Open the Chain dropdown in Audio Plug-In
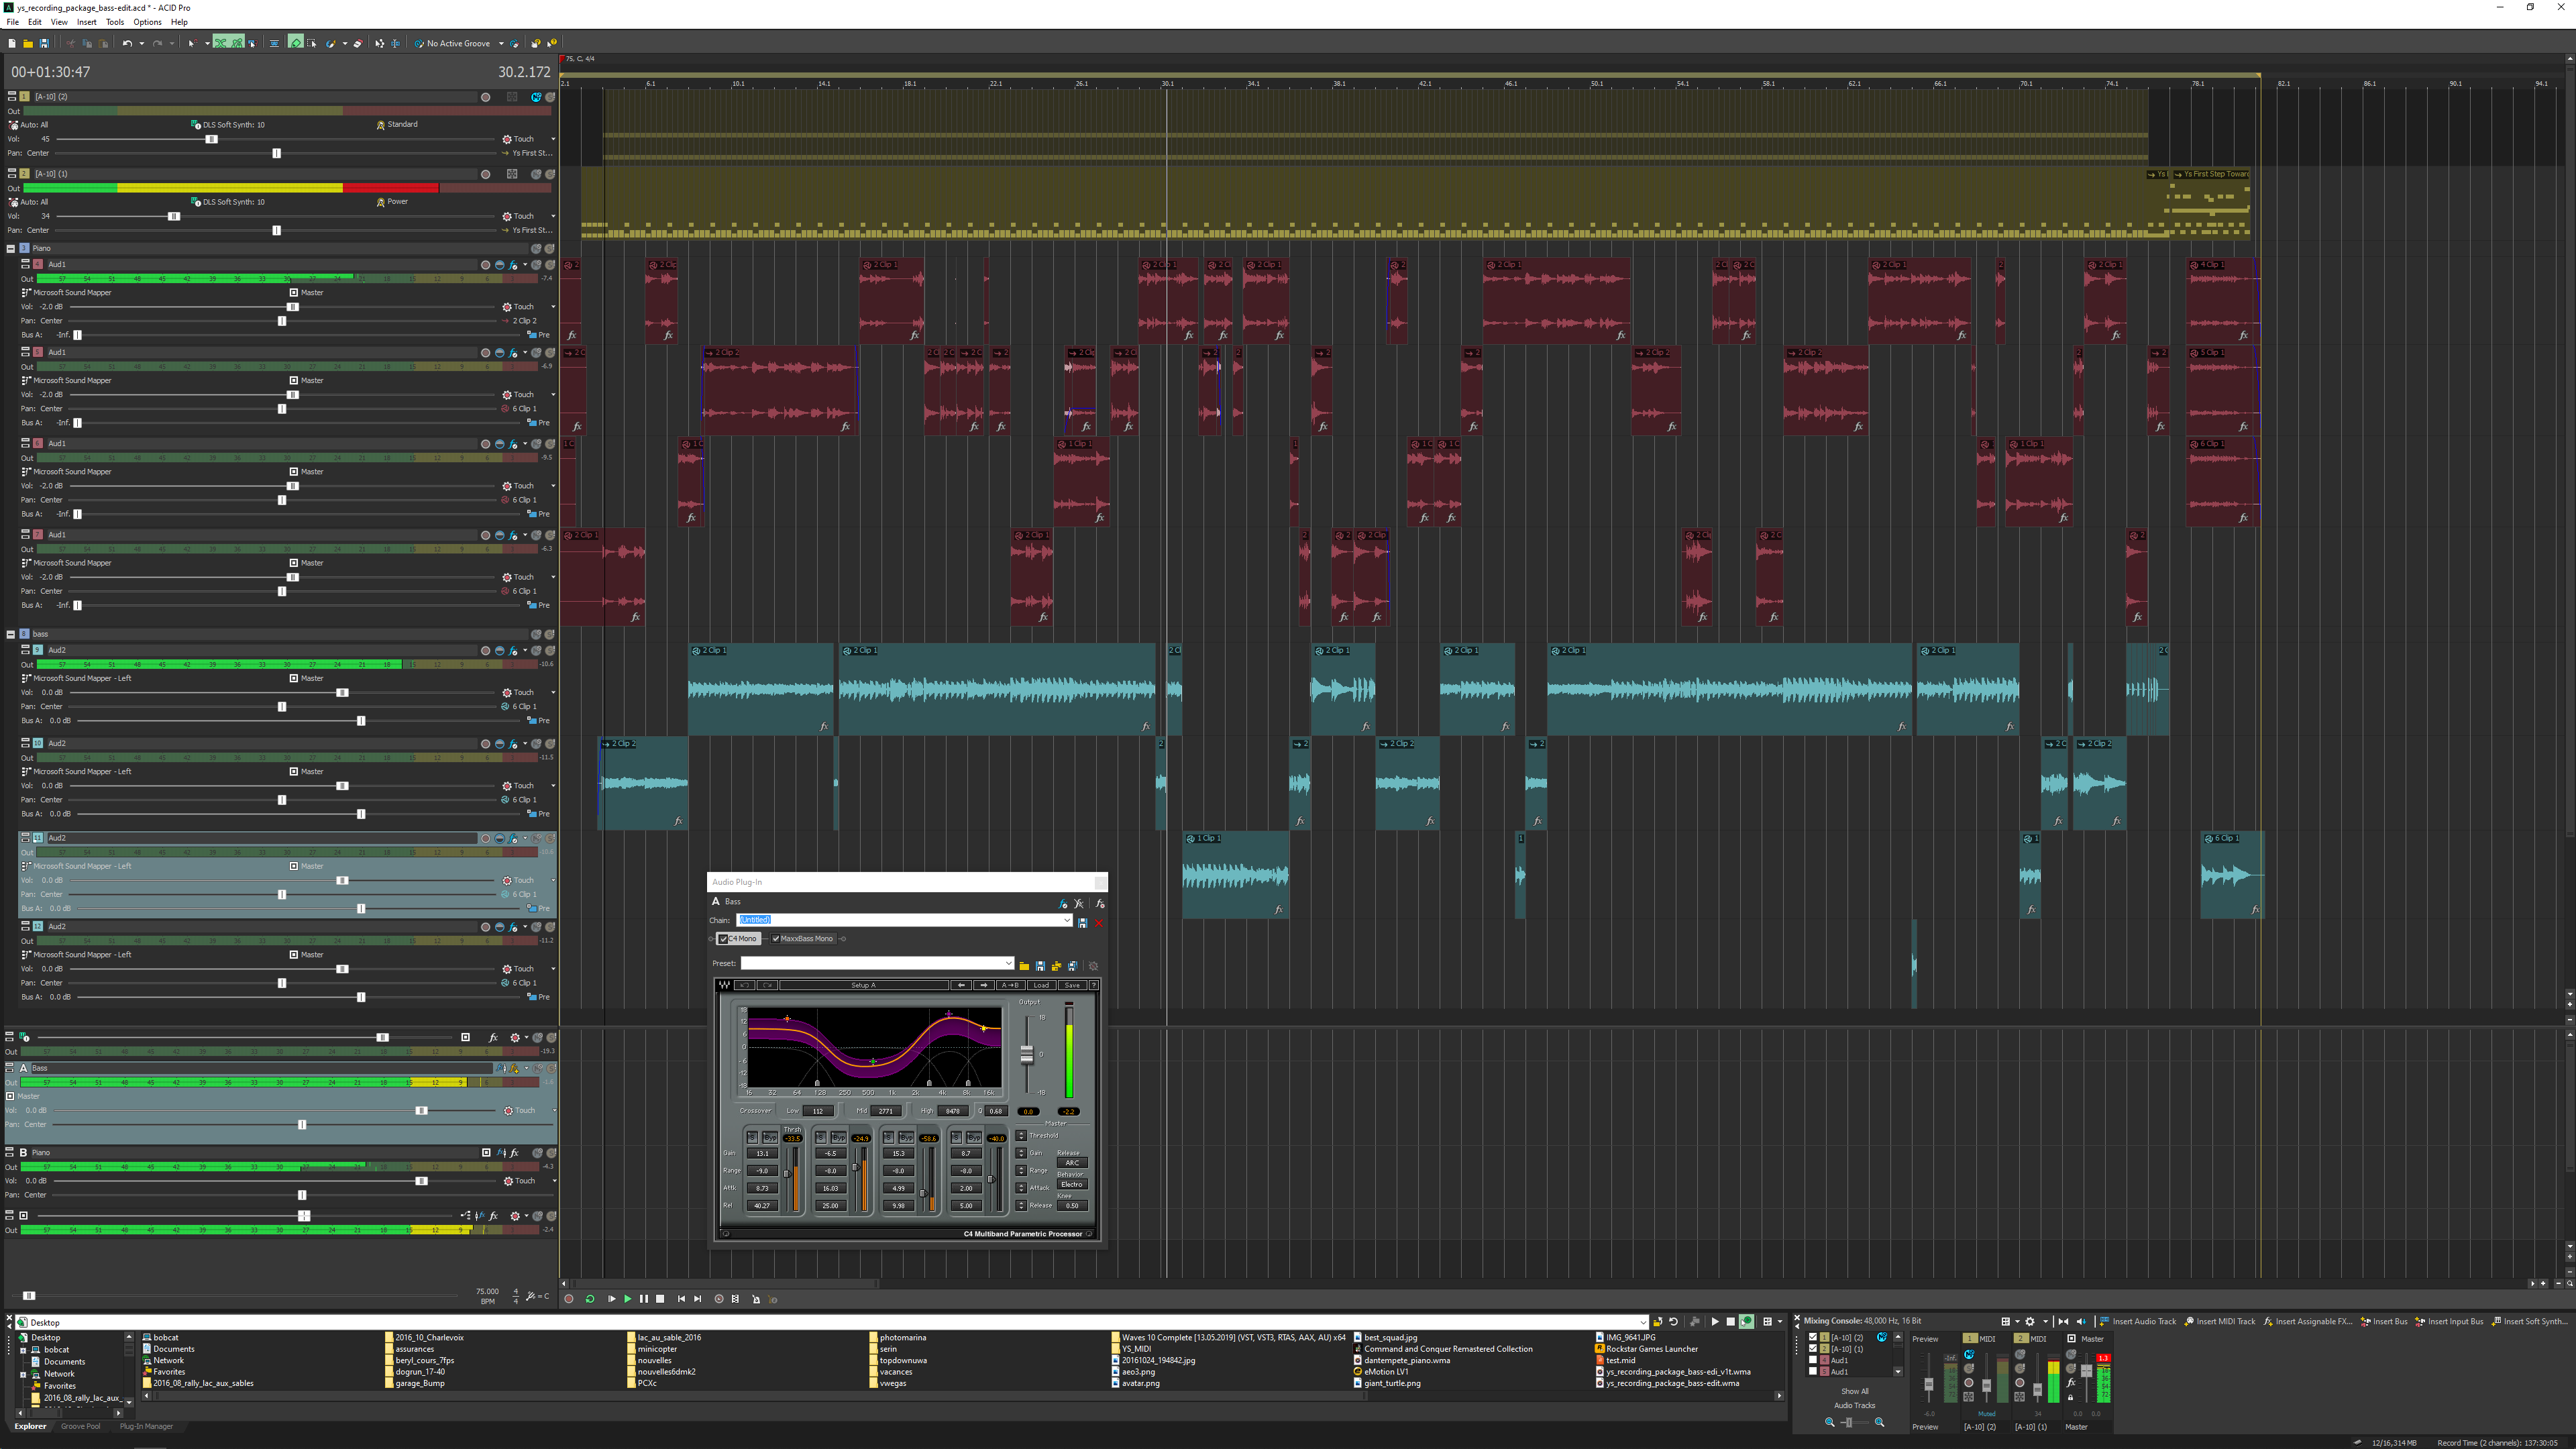 click(1068, 921)
